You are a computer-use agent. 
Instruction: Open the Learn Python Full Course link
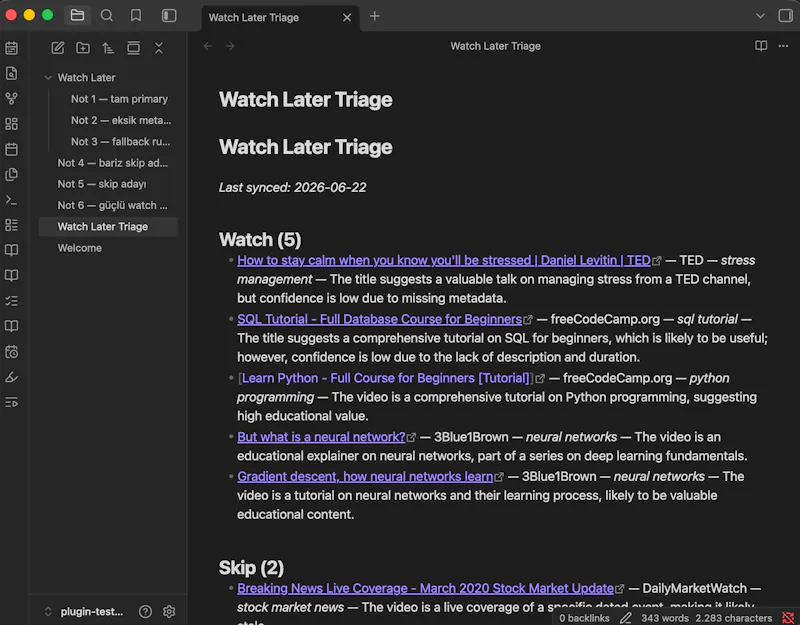[385, 378]
